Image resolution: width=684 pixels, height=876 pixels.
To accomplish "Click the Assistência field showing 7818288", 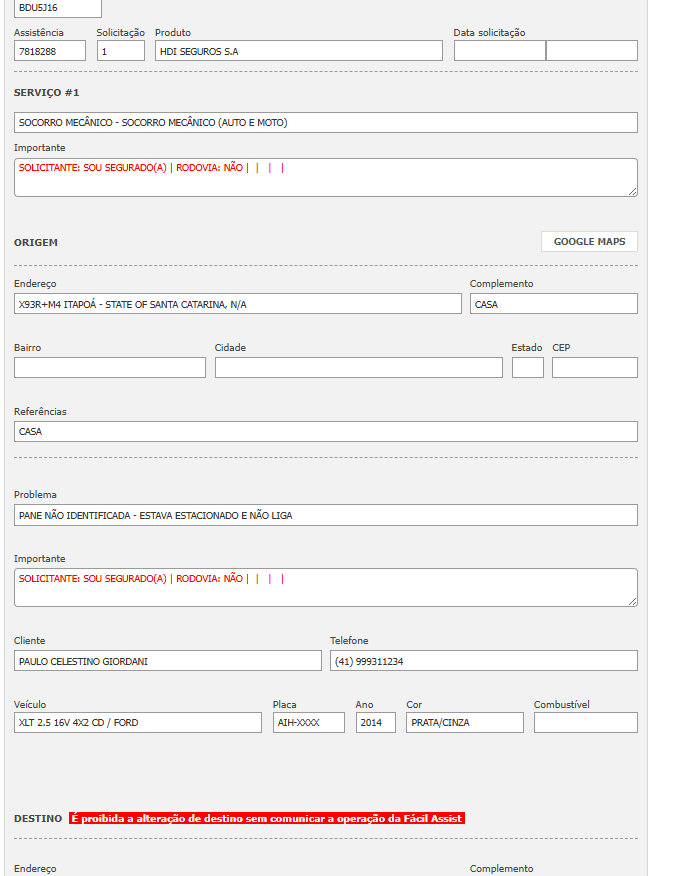I will (x=50, y=51).
